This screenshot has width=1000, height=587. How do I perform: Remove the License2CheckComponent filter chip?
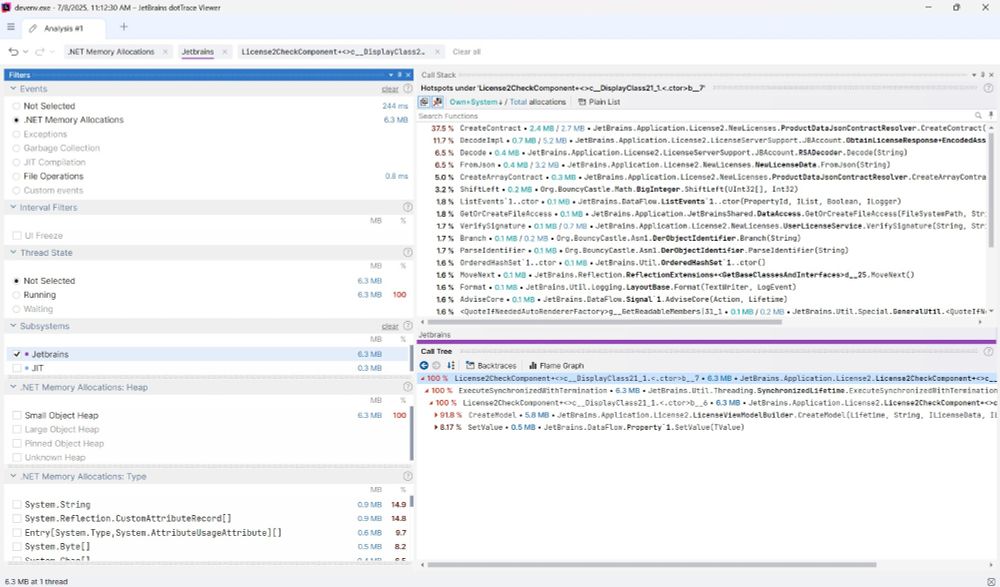coord(438,52)
